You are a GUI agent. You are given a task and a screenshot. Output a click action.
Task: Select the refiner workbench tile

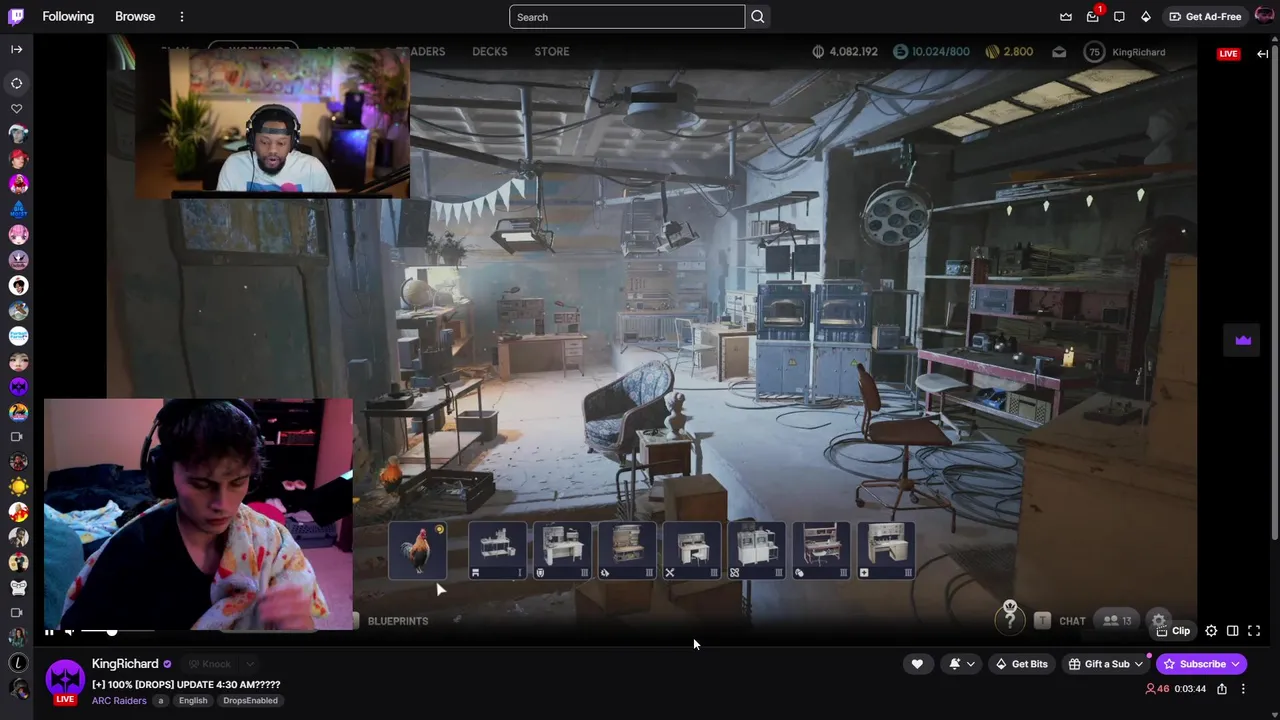point(756,550)
